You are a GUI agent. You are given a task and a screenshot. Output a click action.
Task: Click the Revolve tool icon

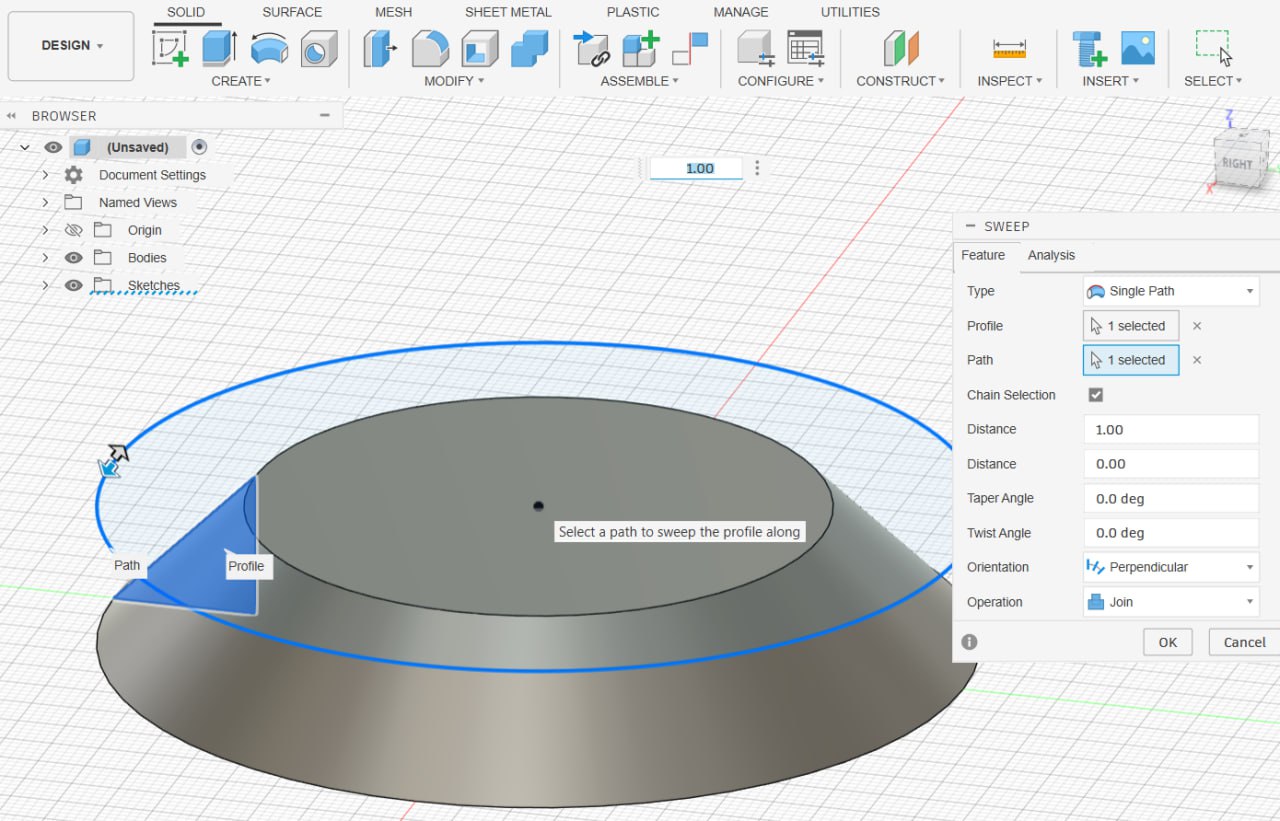[x=269, y=47]
